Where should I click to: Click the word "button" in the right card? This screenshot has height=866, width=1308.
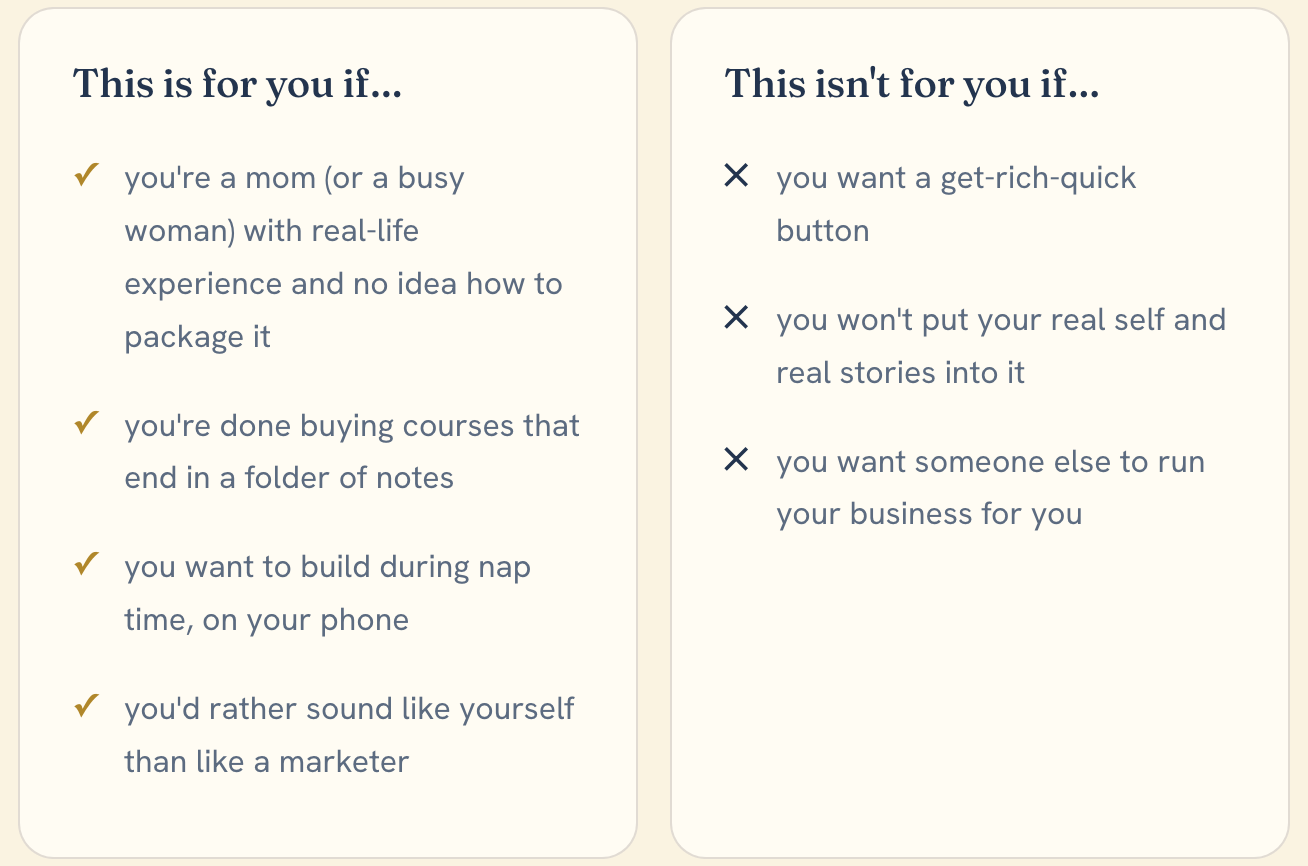823,231
